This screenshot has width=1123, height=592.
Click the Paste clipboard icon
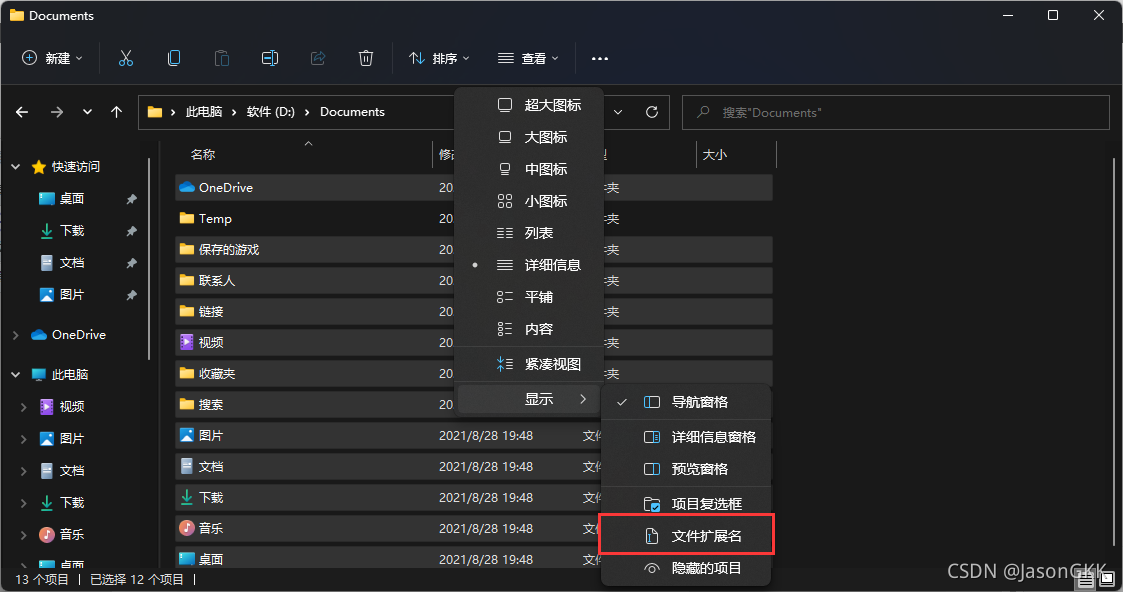pyautogui.click(x=221, y=59)
